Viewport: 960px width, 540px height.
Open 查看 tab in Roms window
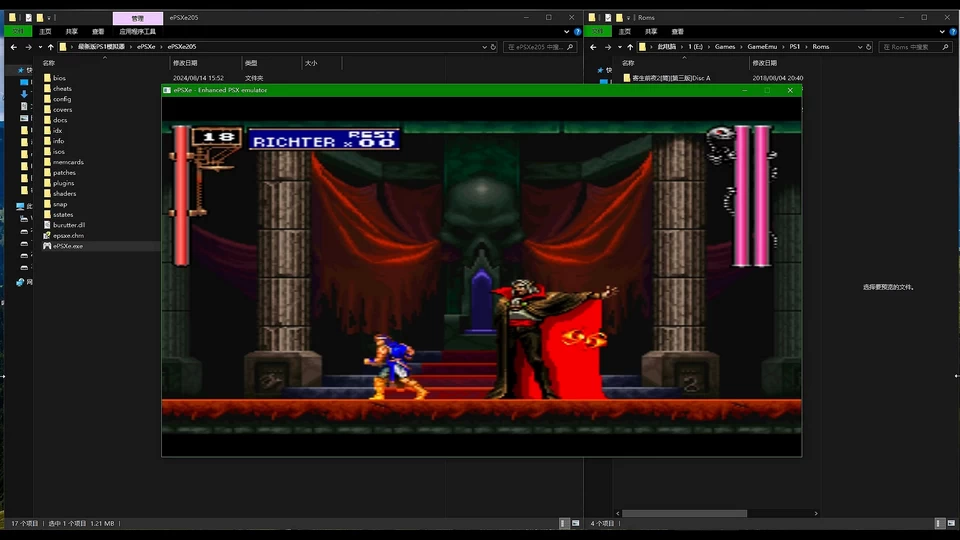[x=677, y=32]
